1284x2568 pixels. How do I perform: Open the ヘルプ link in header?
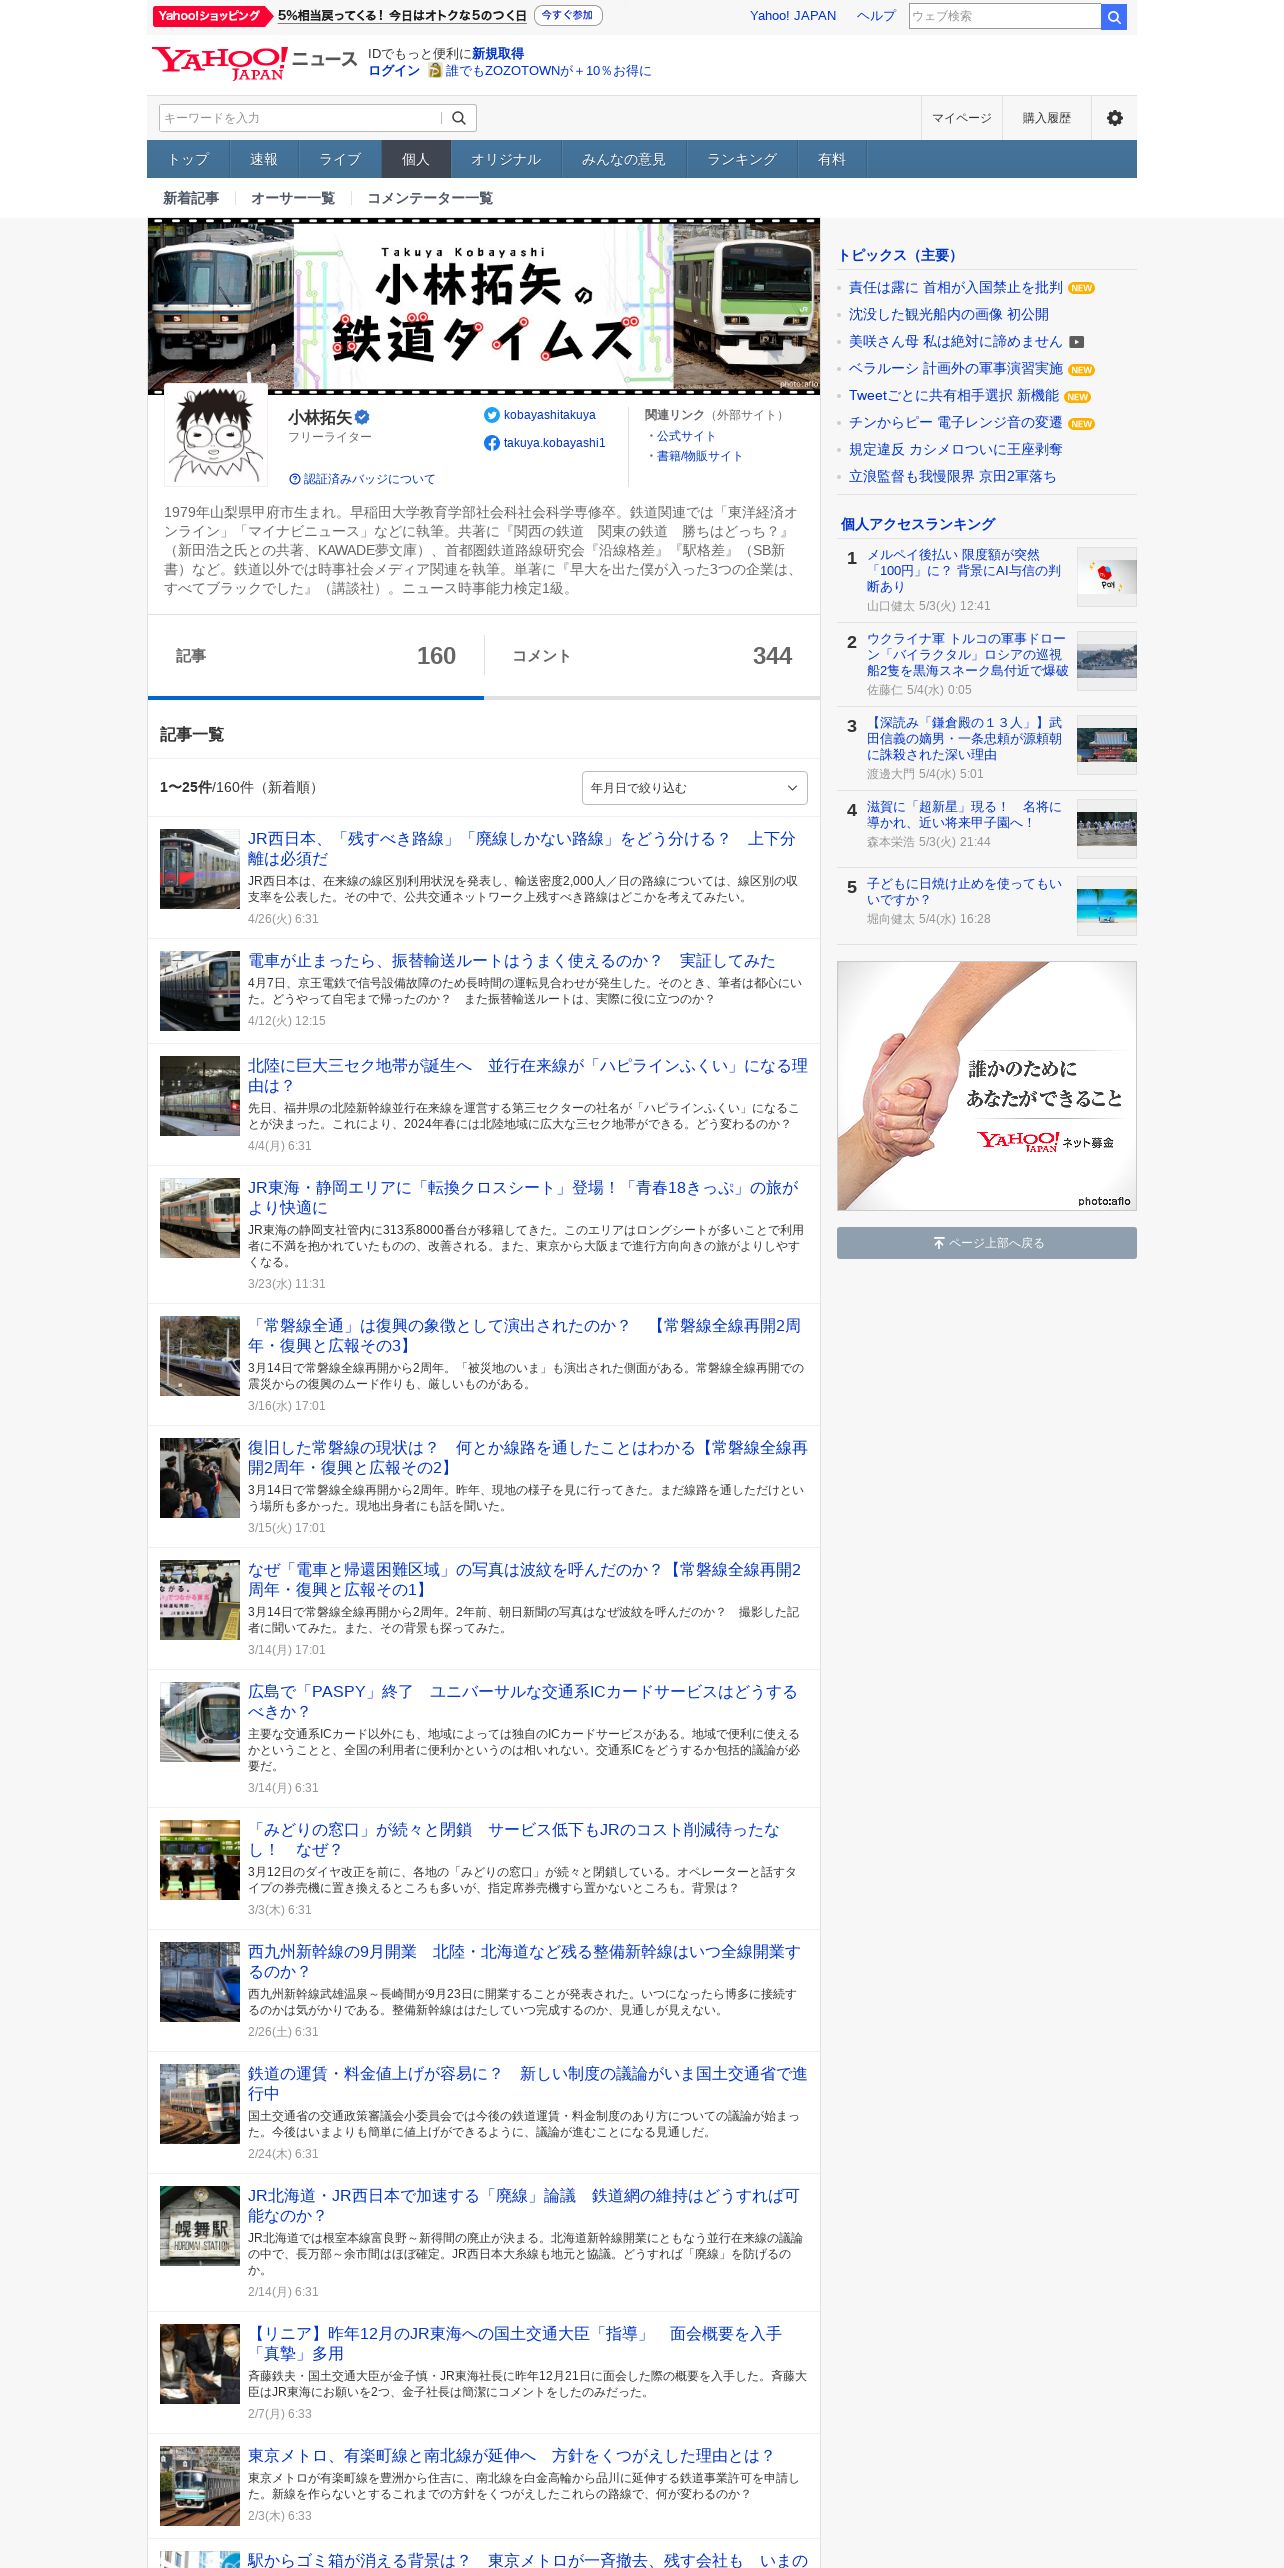[x=876, y=16]
